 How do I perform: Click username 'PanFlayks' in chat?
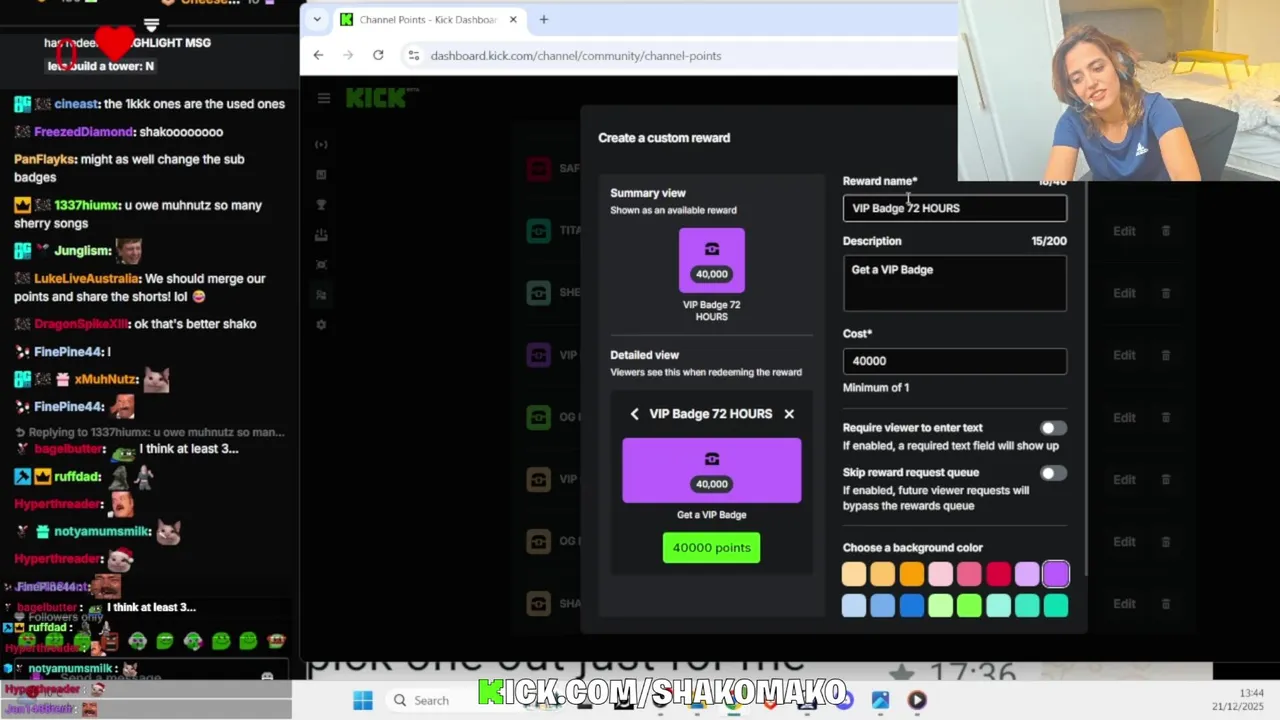click(x=44, y=159)
